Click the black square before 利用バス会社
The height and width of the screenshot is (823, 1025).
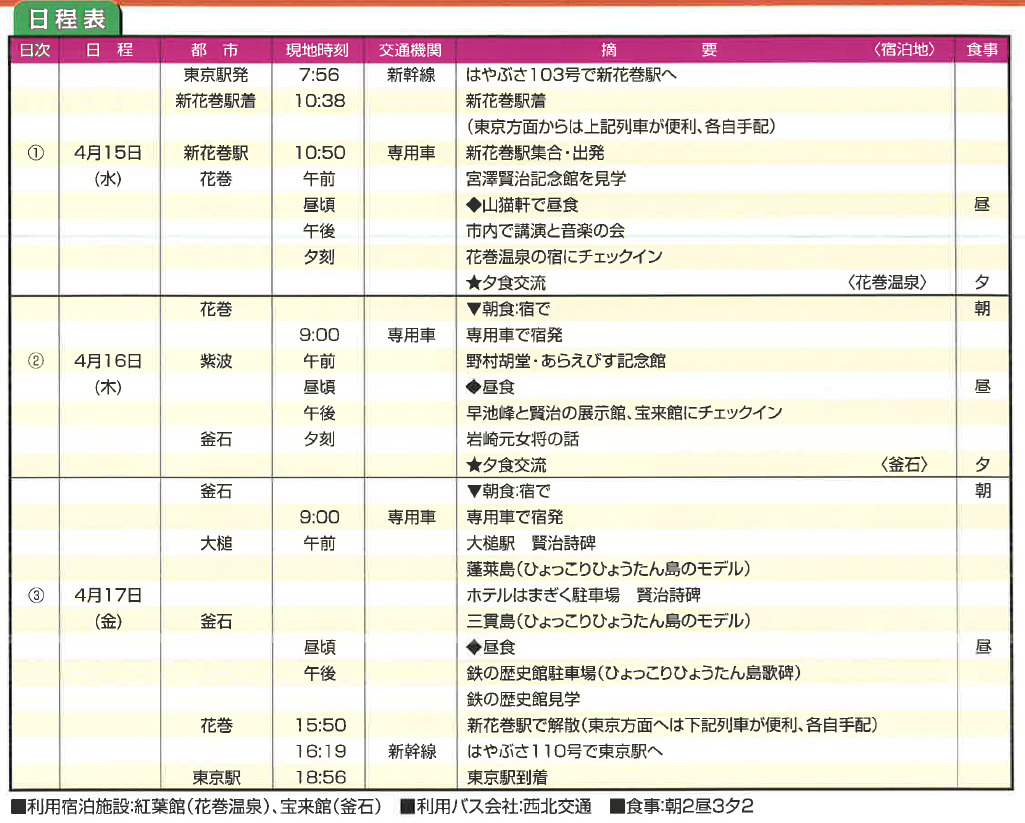tap(406, 806)
